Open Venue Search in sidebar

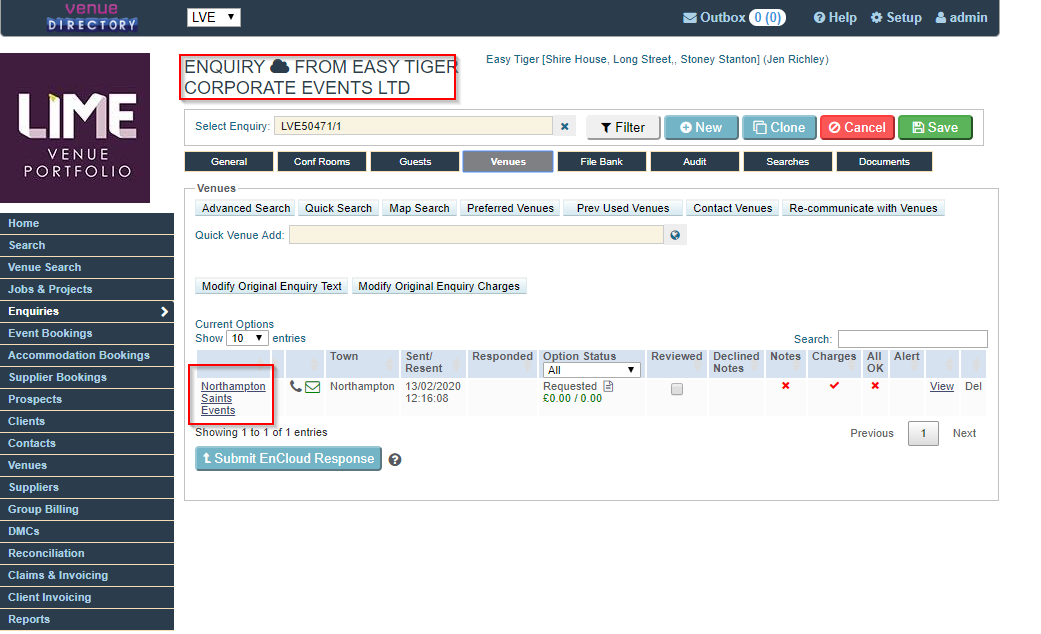click(x=87, y=268)
